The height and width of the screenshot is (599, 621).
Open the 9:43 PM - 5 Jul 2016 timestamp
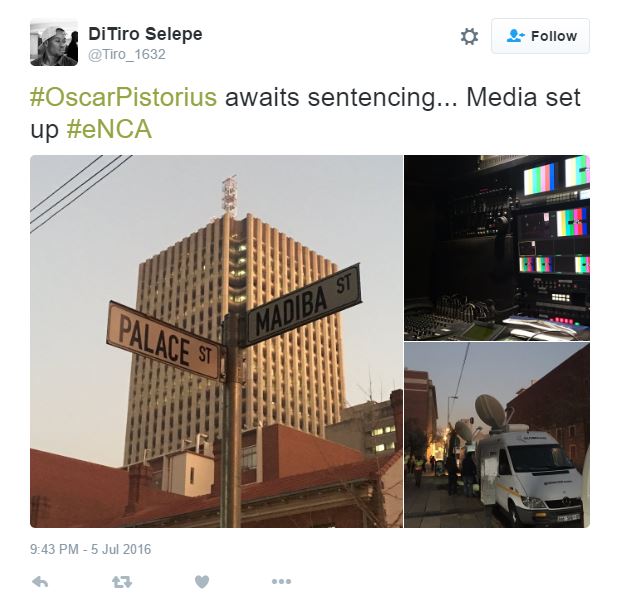click(91, 549)
